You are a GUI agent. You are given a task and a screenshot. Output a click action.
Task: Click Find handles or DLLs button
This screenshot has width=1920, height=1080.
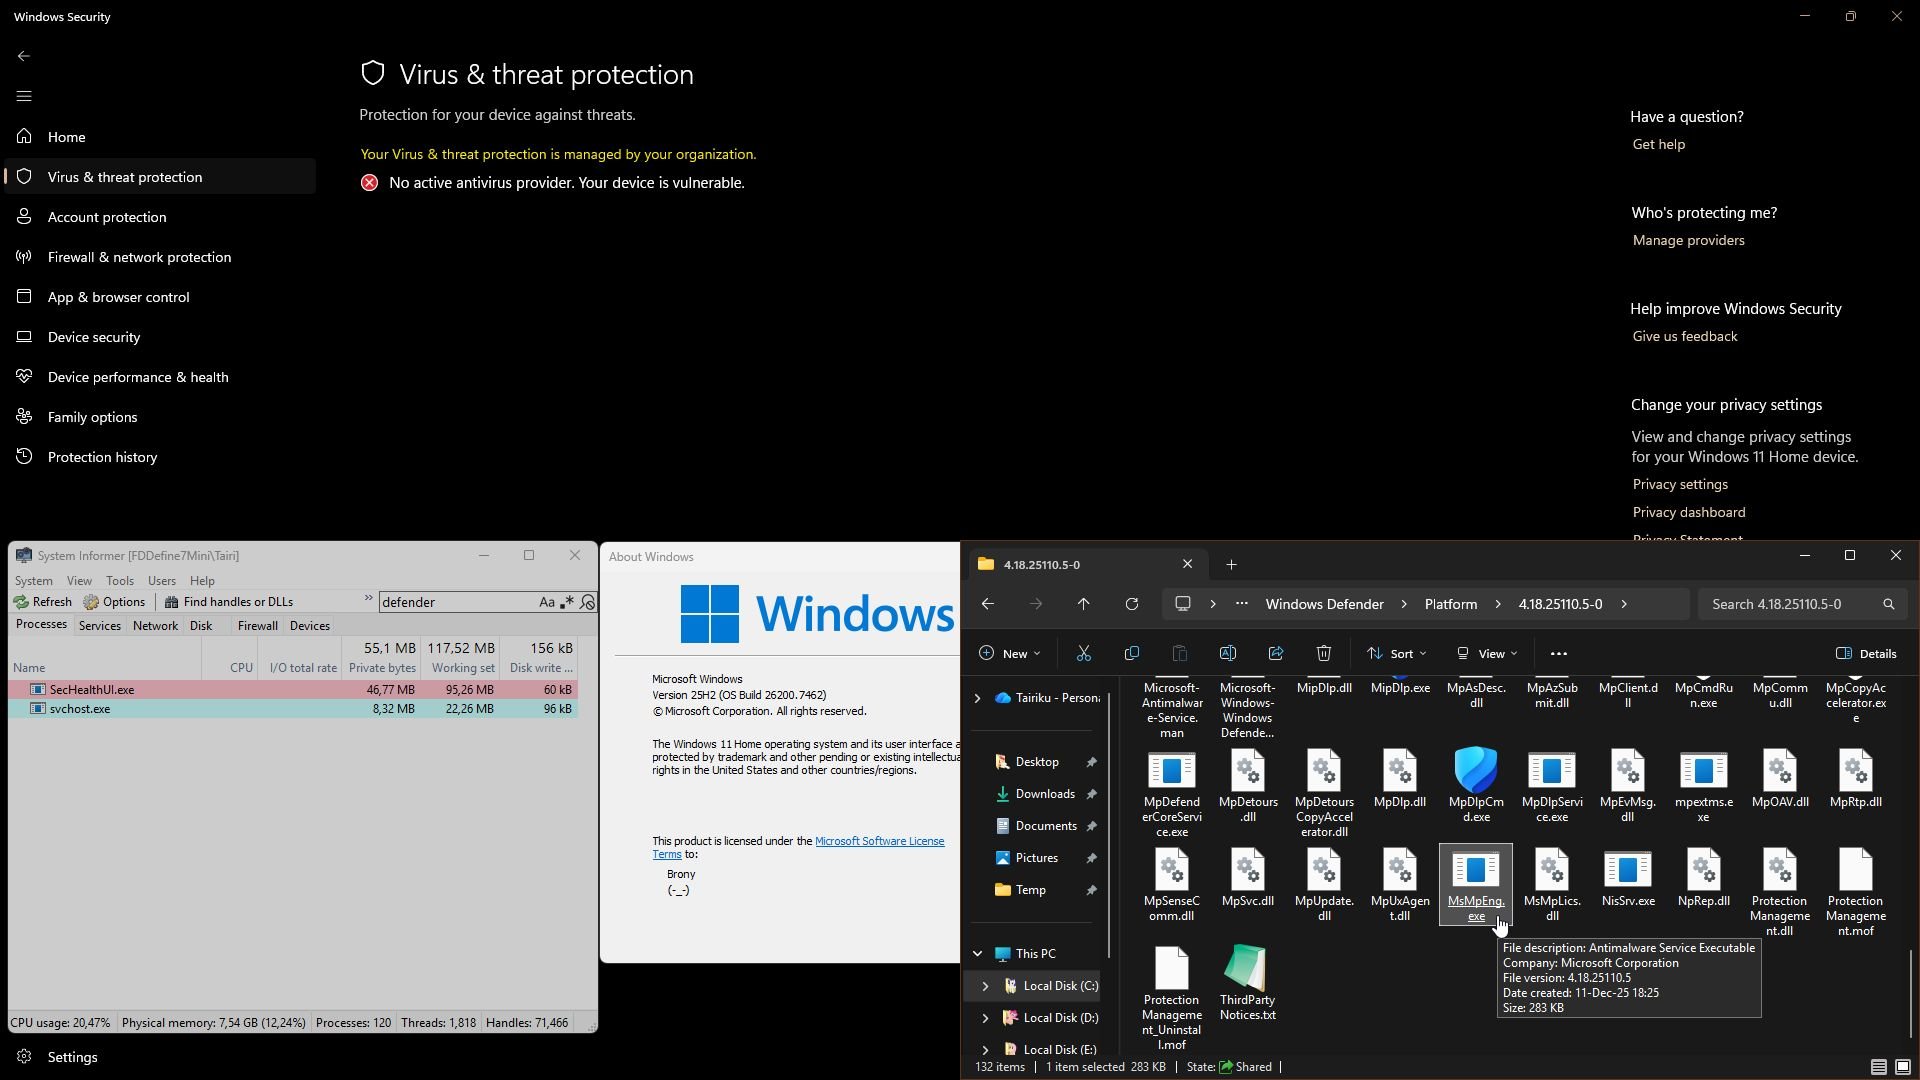coord(229,602)
